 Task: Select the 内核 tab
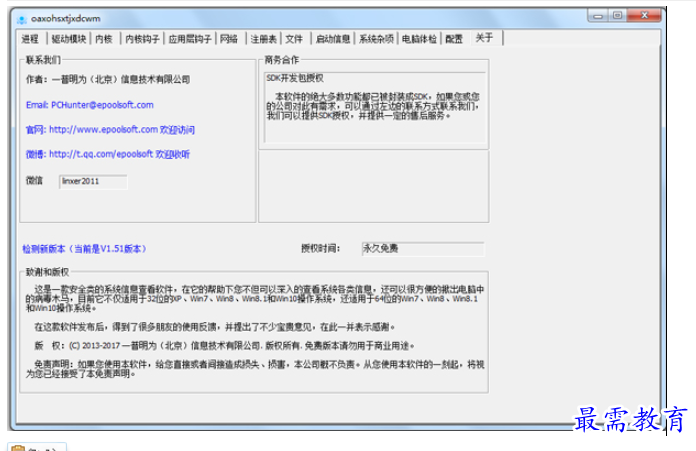point(104,39)
